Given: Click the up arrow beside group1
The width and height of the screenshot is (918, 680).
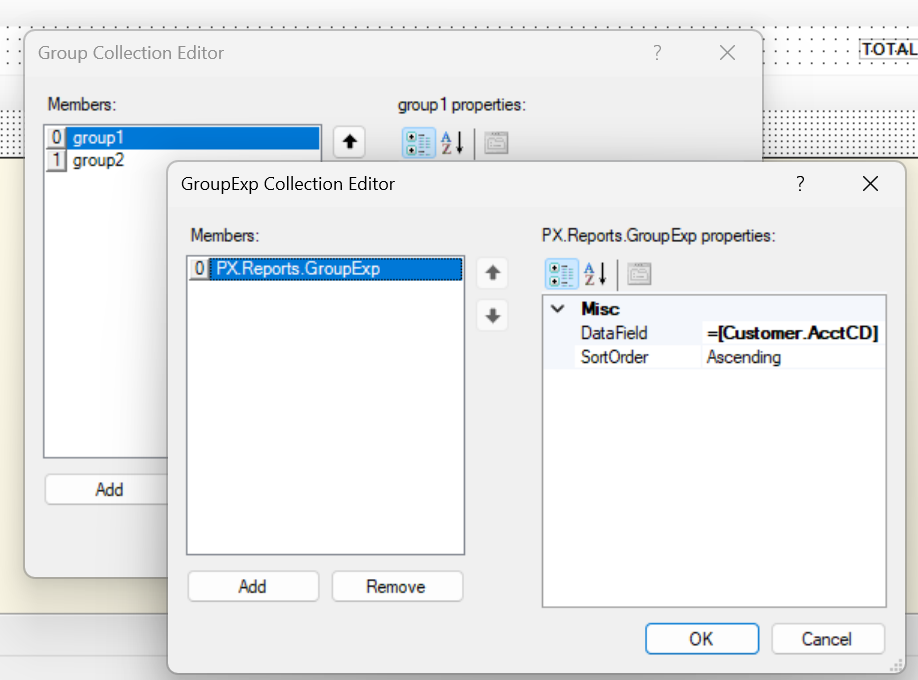Looking at the screenshot, I should pyautogui.click(x=349, y=142).
